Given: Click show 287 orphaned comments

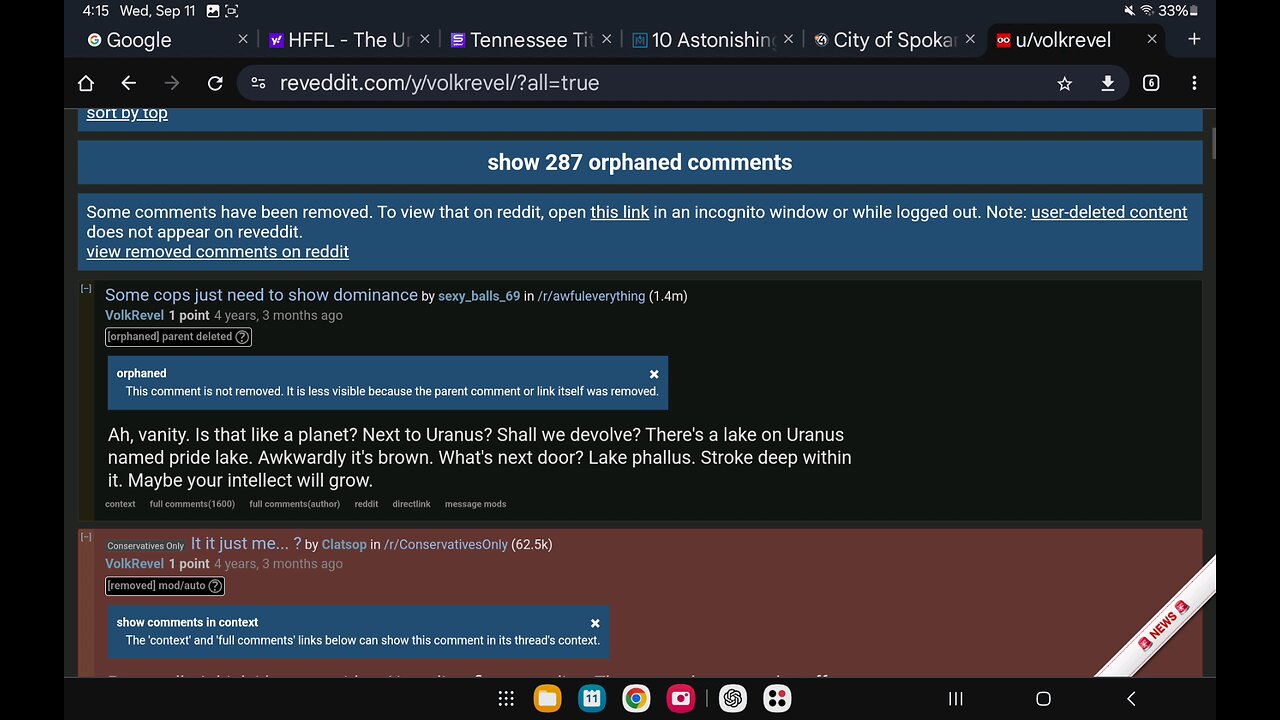Looking at the screenshot, I should [x=640, y=162].
